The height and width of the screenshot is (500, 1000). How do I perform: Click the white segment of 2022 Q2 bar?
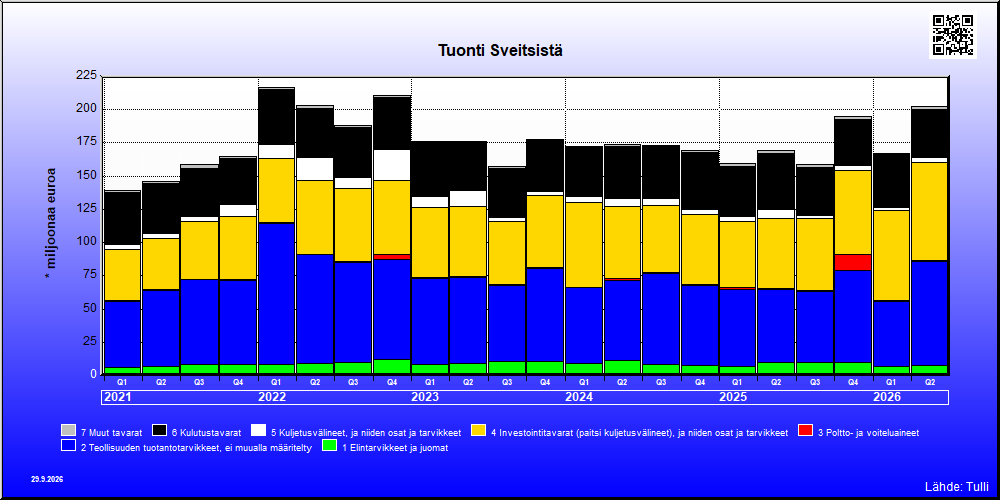[x=314, y=169]
